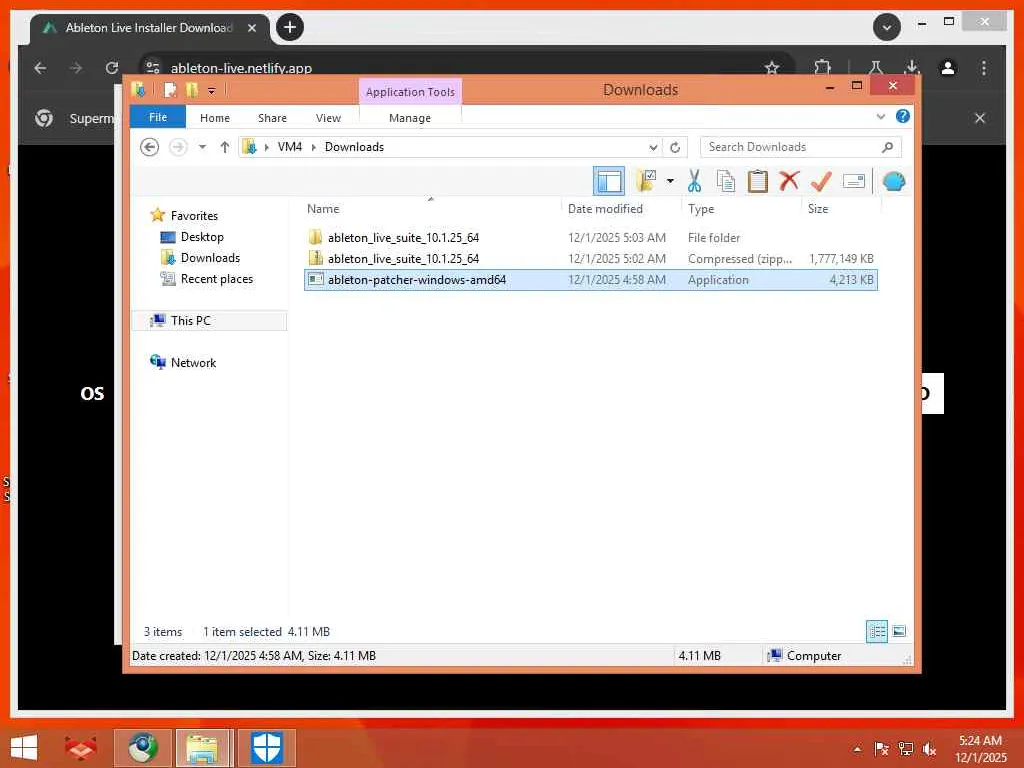
Task: Open Explorer help question mark icon
Action: click(903, 116)
